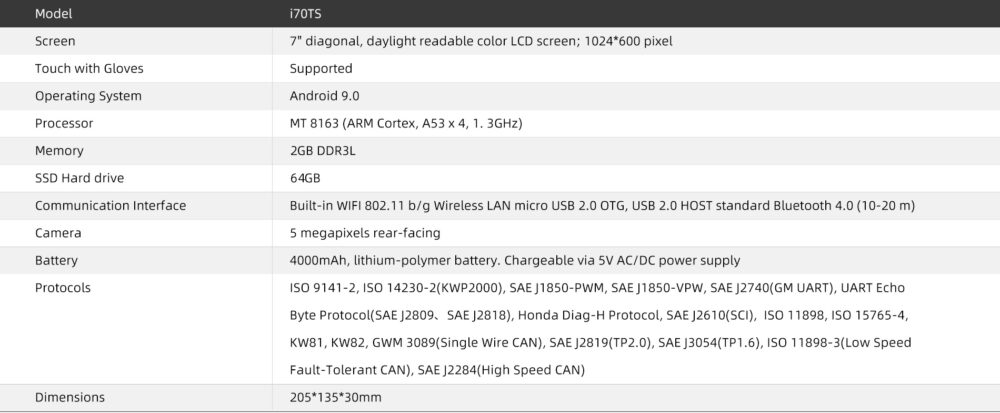Select the 64GB storage value

click(305, 178)
